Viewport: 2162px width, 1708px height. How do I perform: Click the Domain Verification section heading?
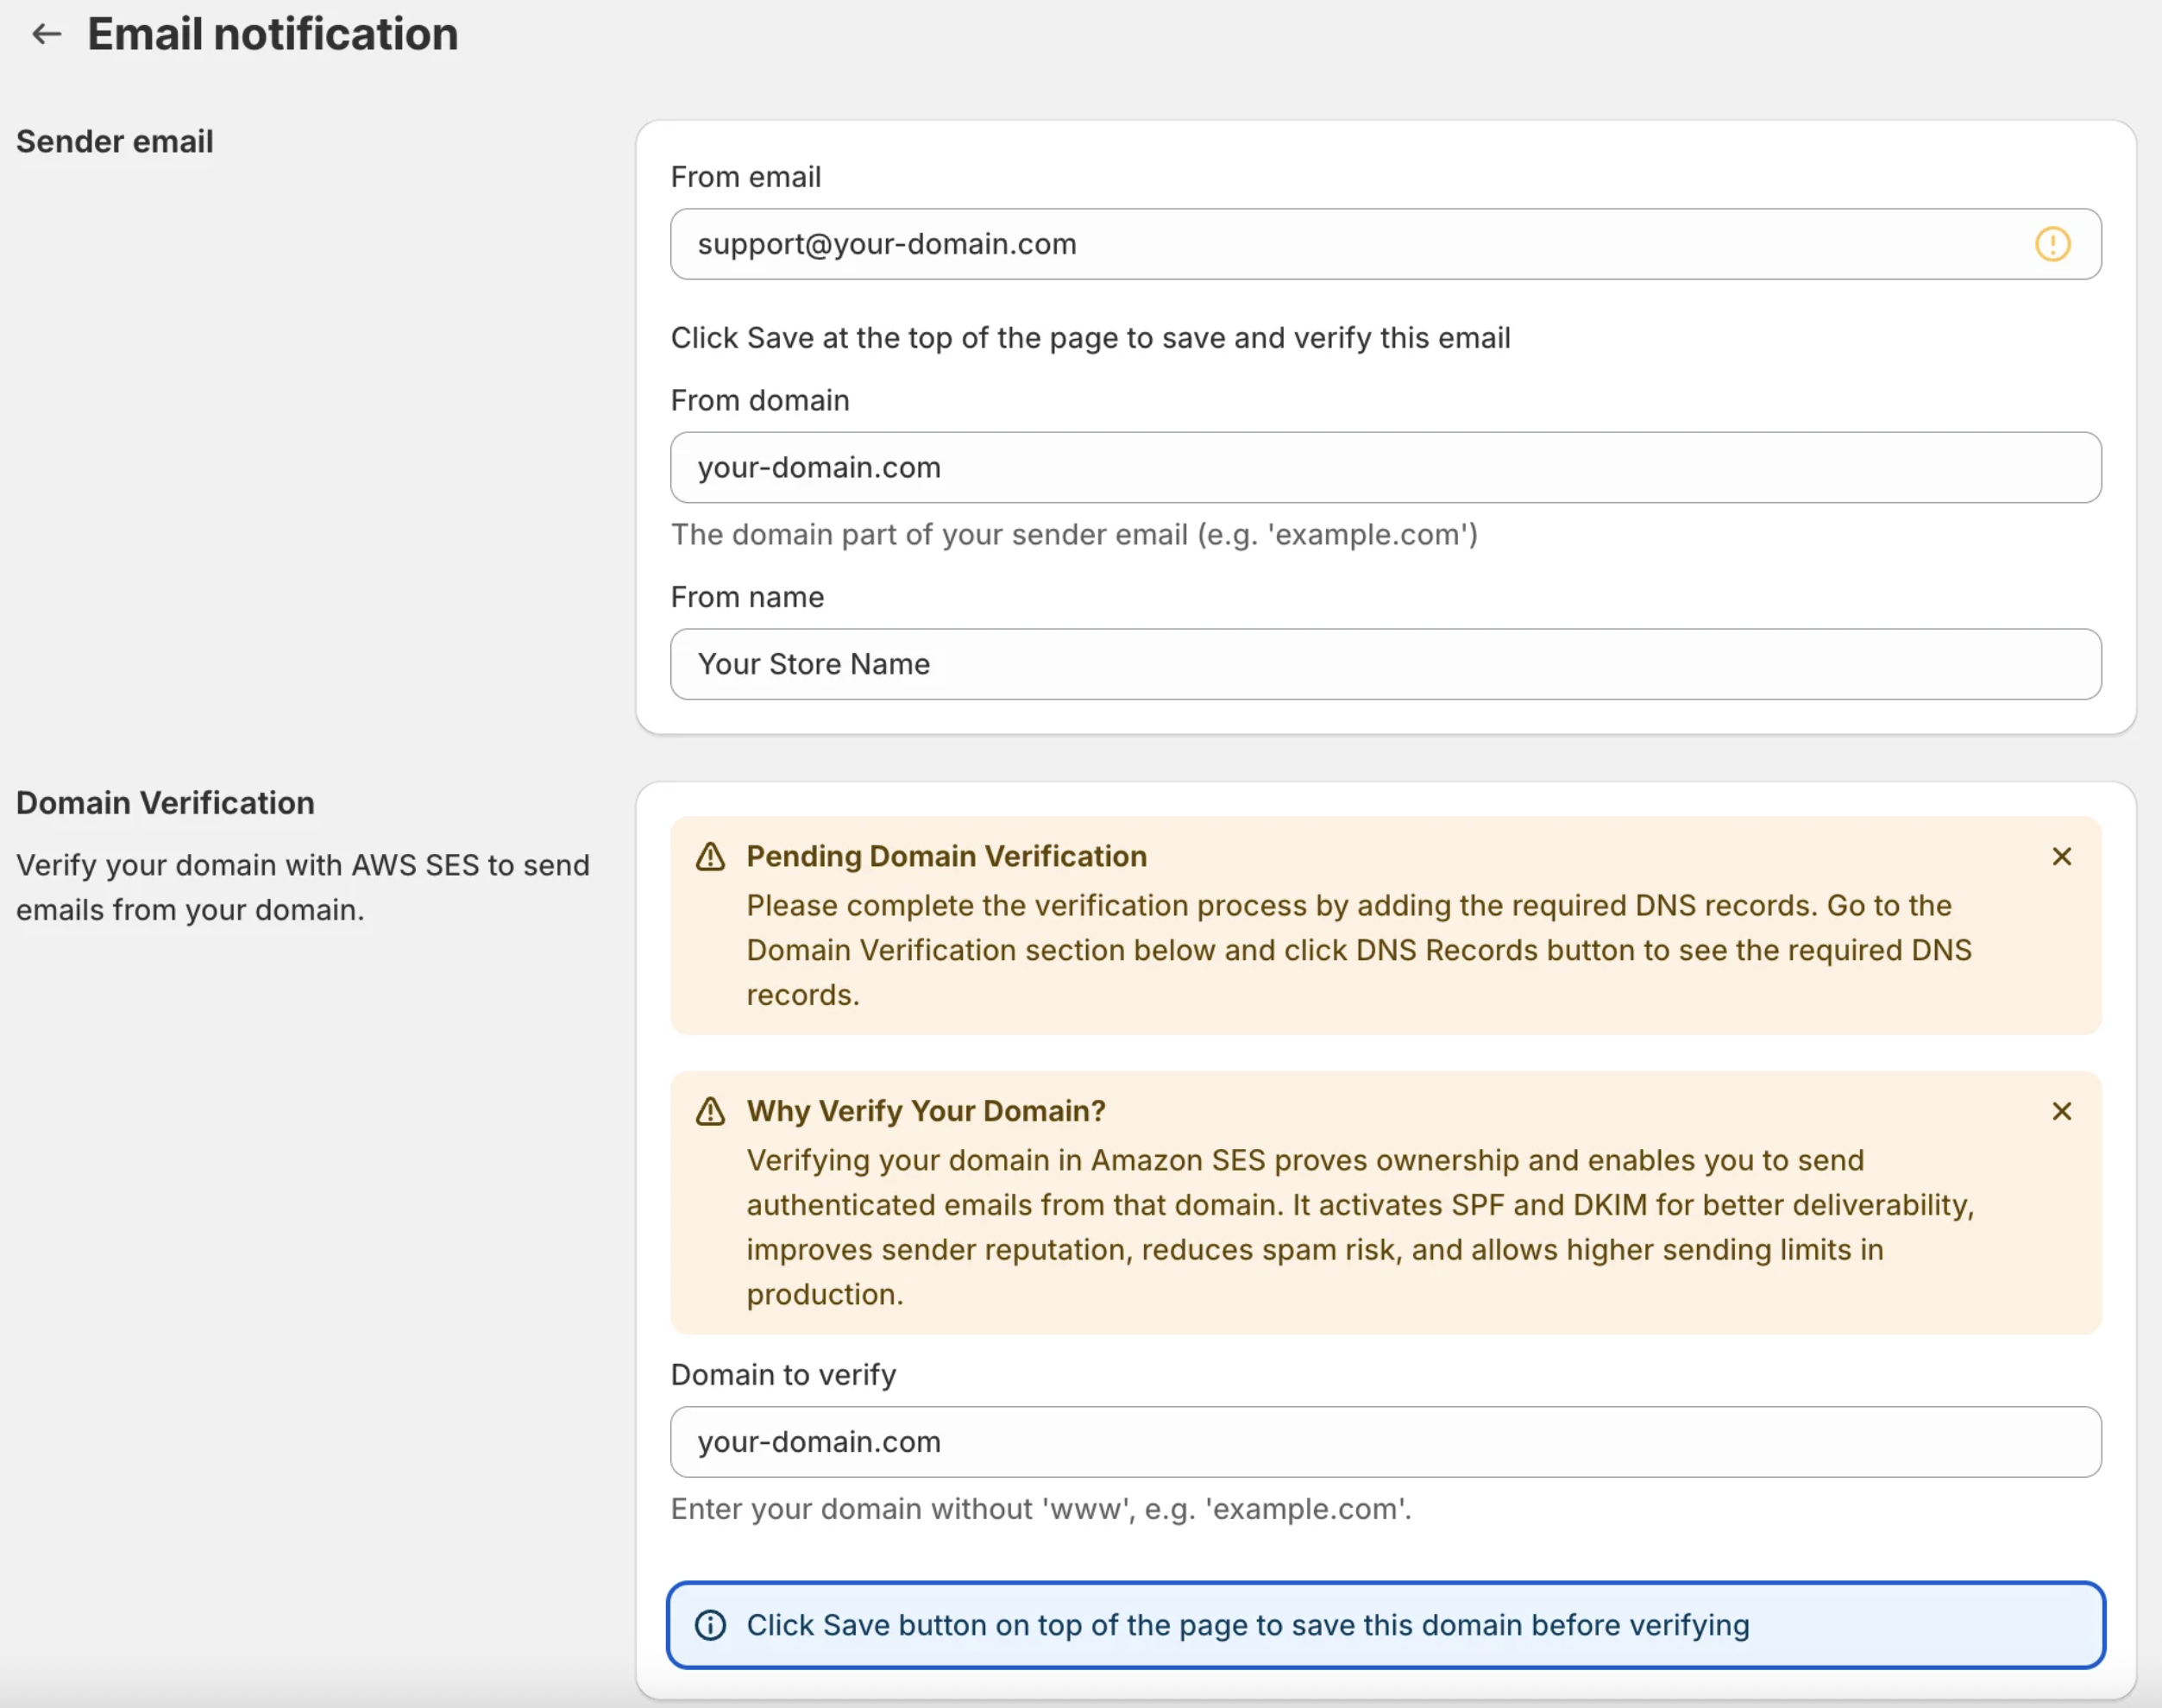pos(165,803)
